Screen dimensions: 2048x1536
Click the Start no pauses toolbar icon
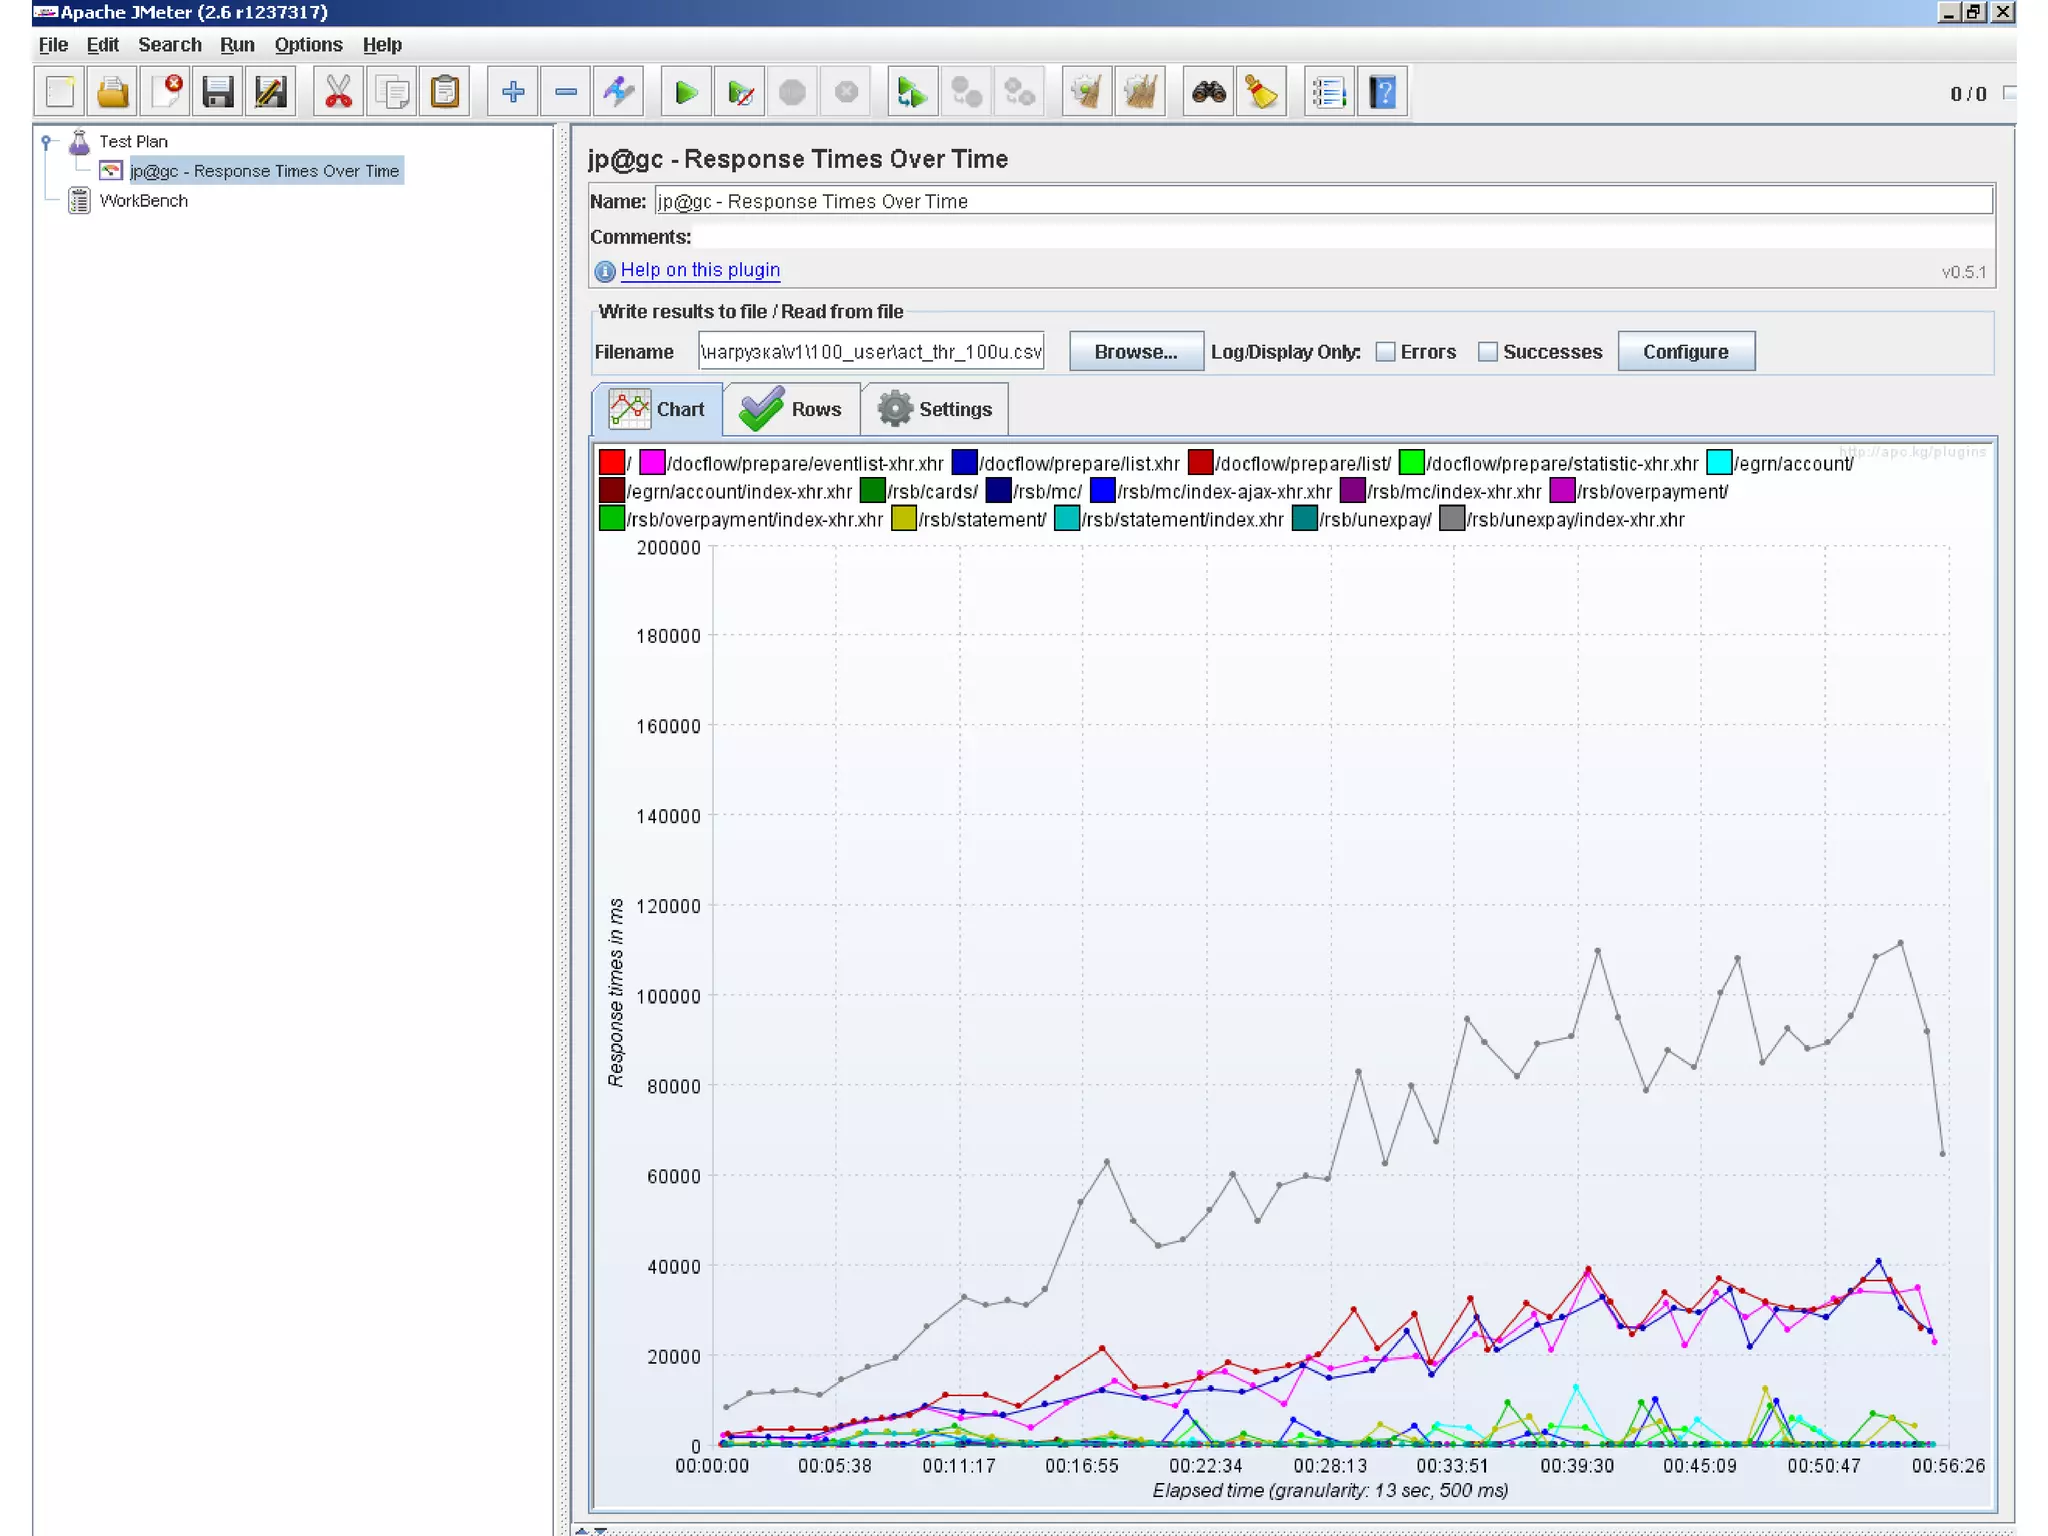740,93
